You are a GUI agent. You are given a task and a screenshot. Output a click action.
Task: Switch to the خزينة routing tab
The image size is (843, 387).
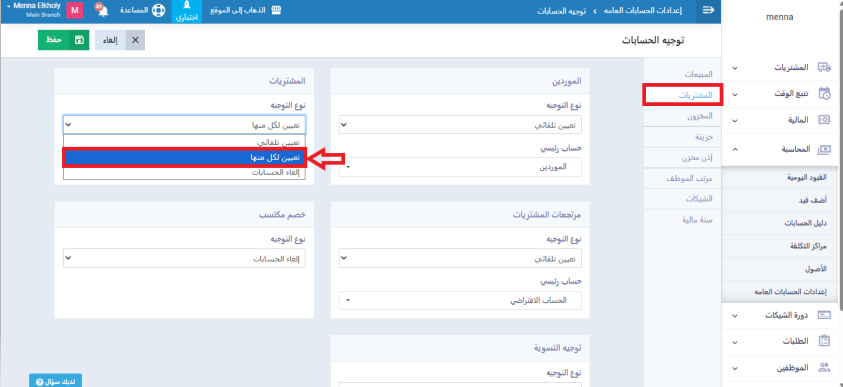click(682, 137)
